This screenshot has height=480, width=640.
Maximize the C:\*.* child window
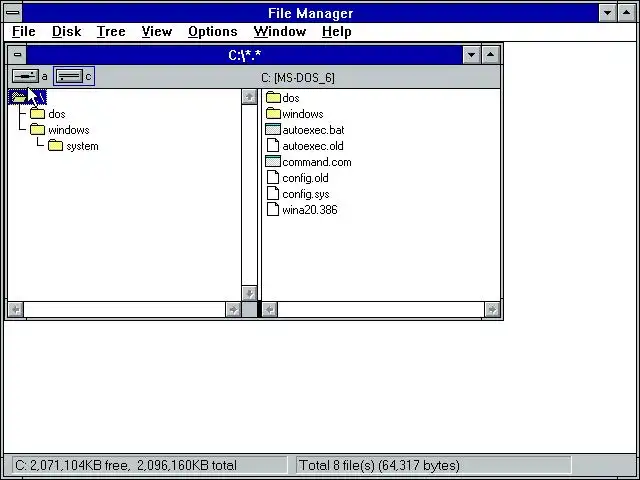(491, 55)
